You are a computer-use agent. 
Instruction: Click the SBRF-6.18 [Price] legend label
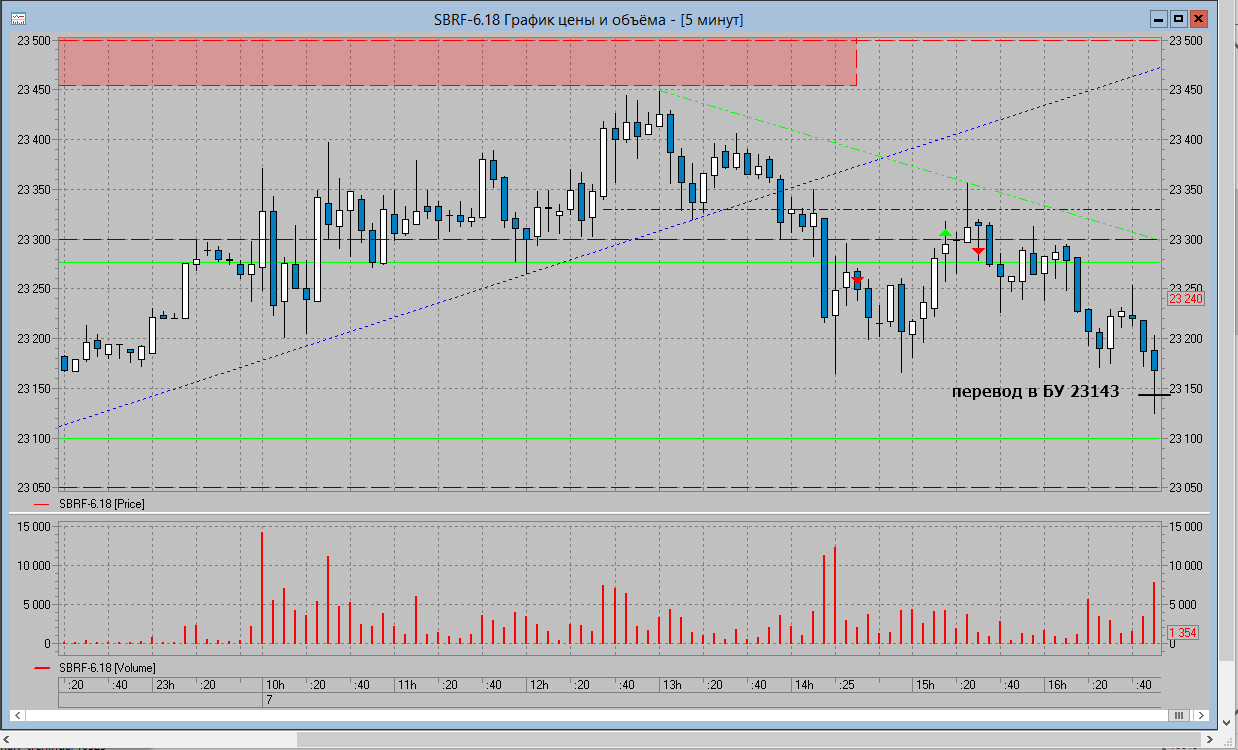[x=101, y=504]
